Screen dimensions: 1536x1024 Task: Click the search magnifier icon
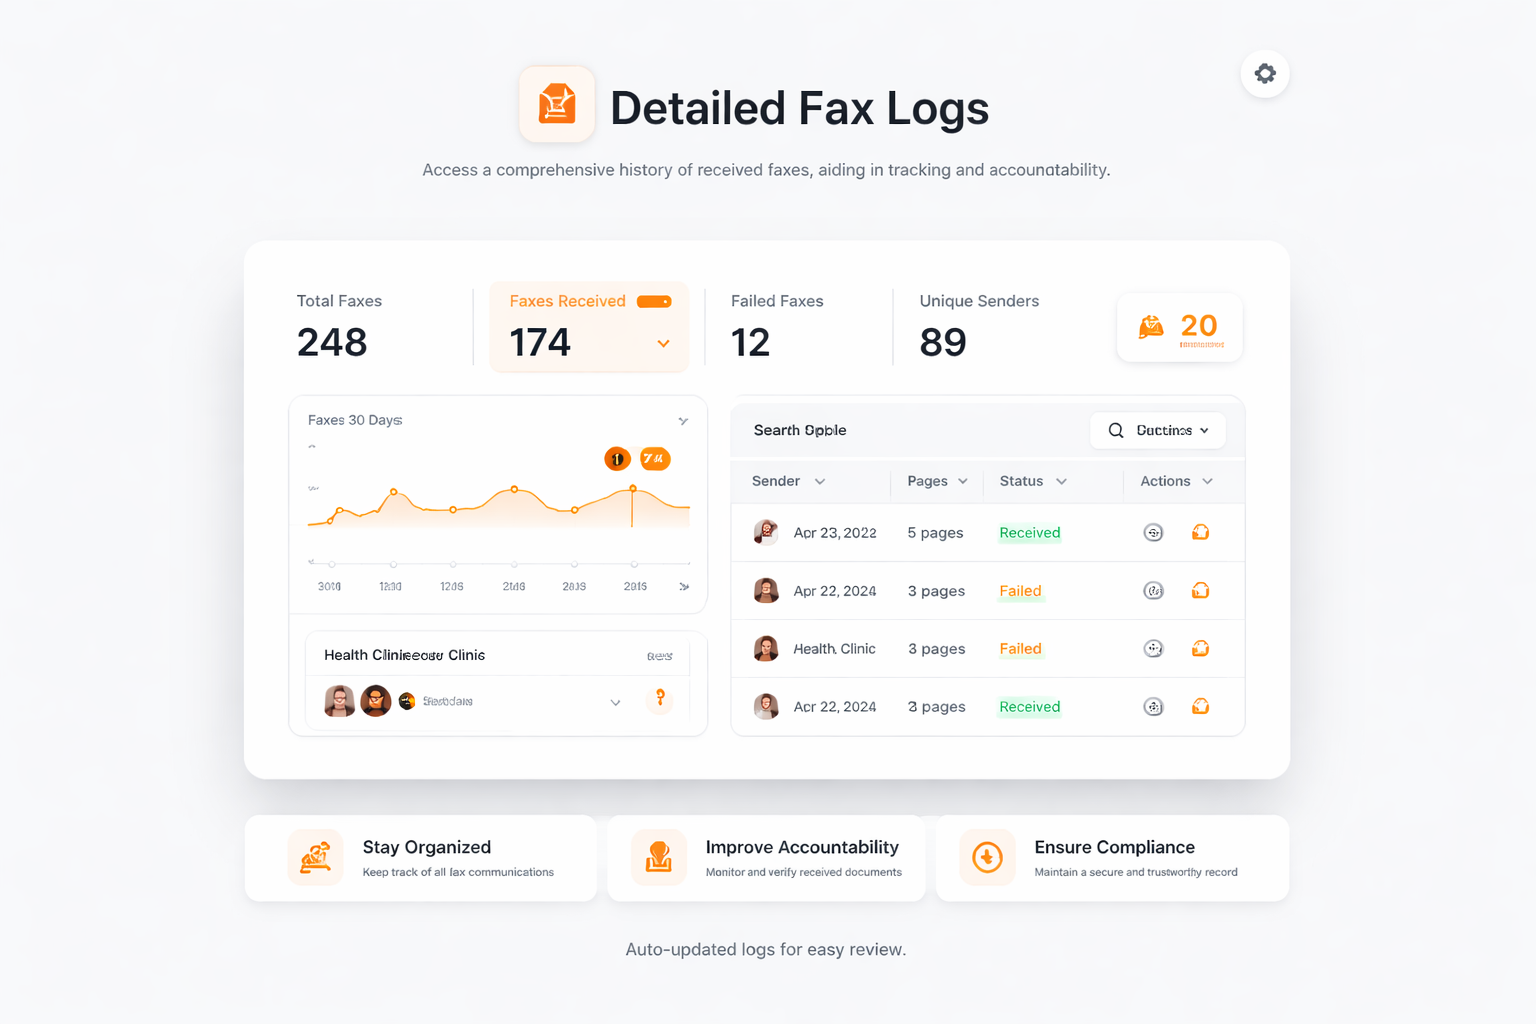click(x=1116, y=431)
